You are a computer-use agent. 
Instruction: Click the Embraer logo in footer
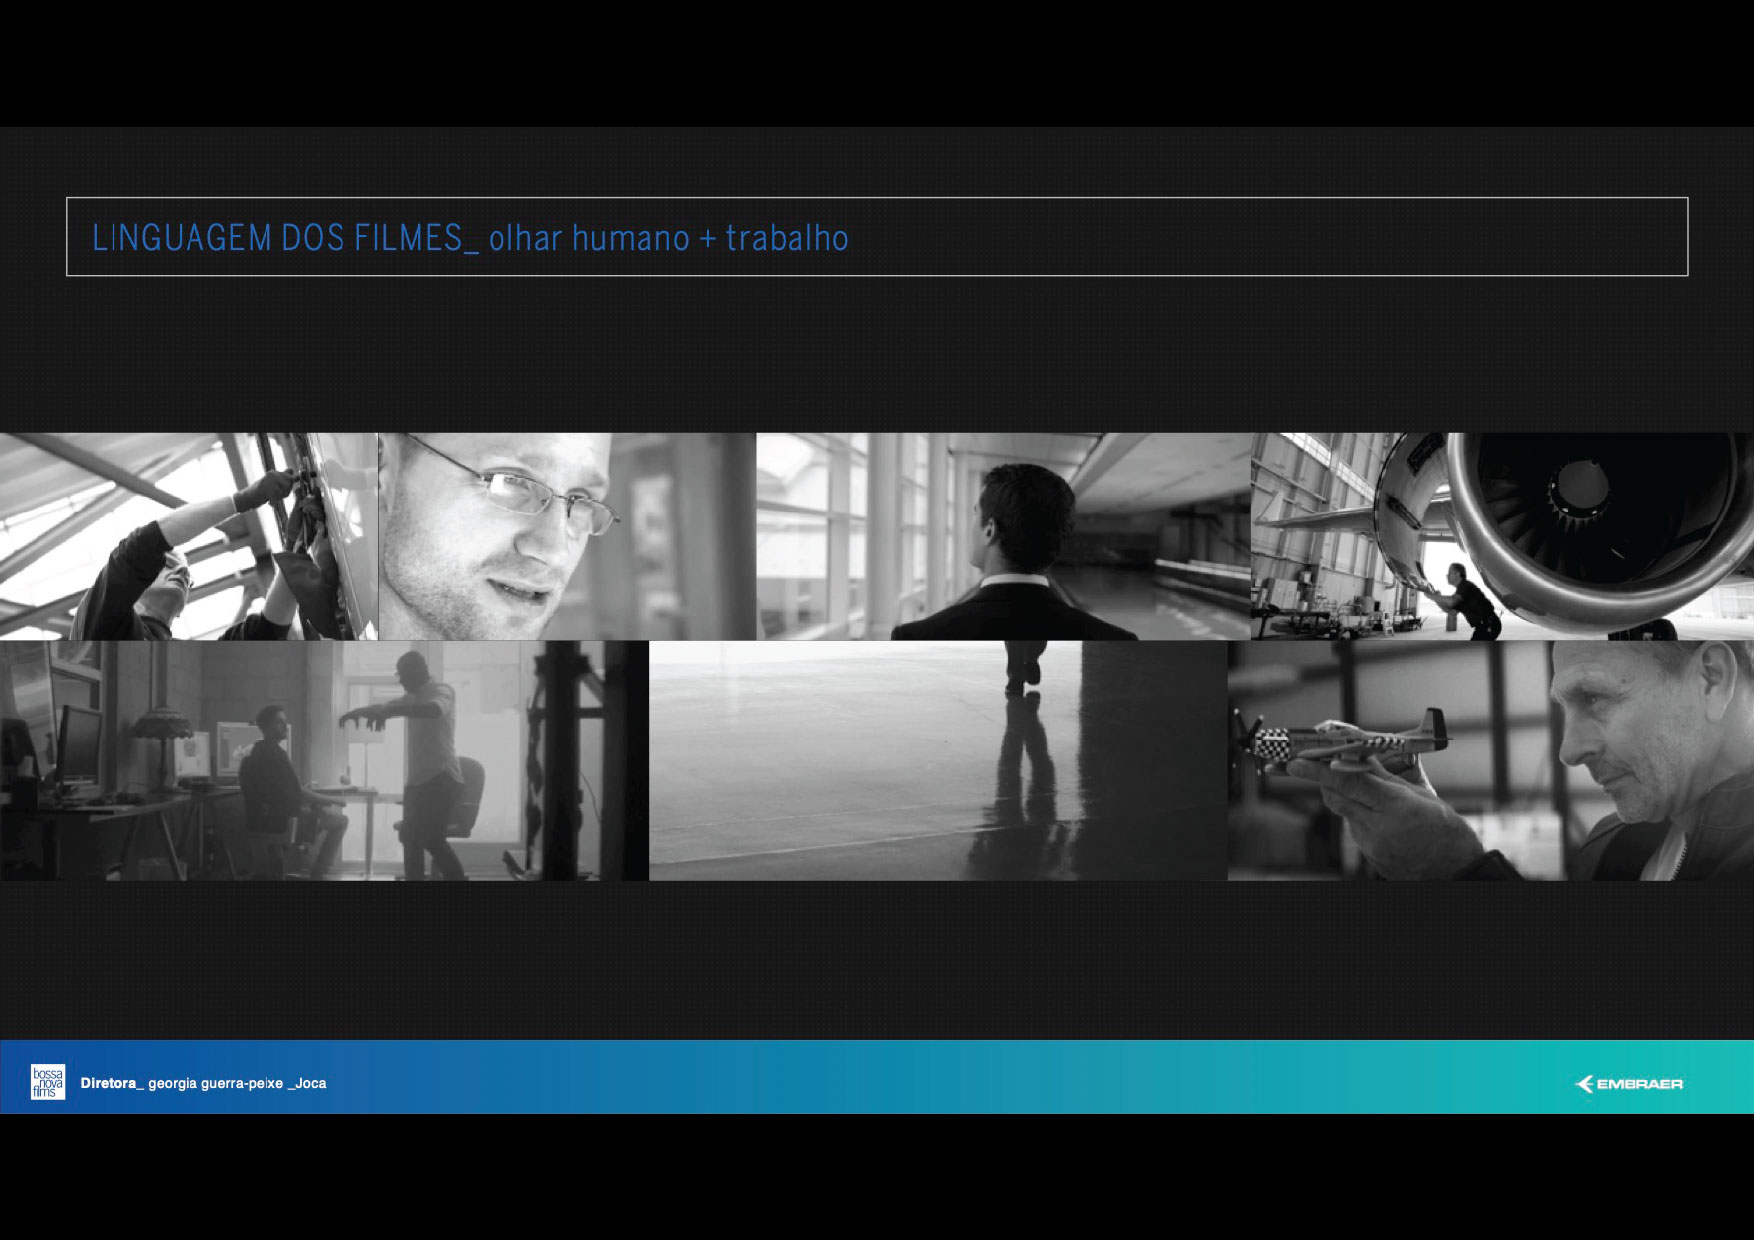(1629, 1084)
